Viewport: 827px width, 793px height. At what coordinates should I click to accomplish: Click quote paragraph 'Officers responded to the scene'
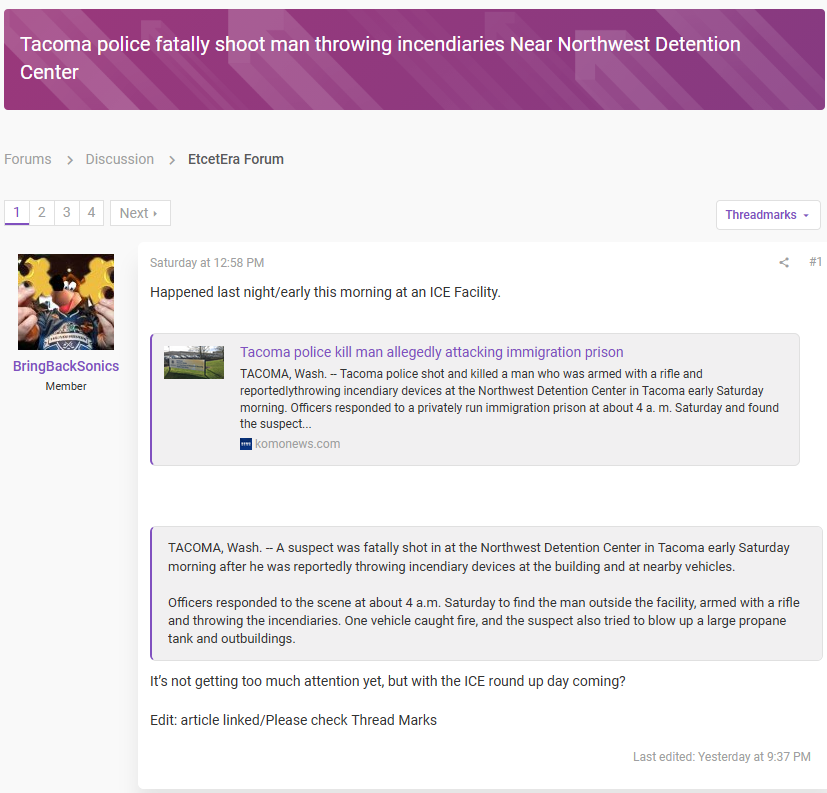click(x=484, y=620)
